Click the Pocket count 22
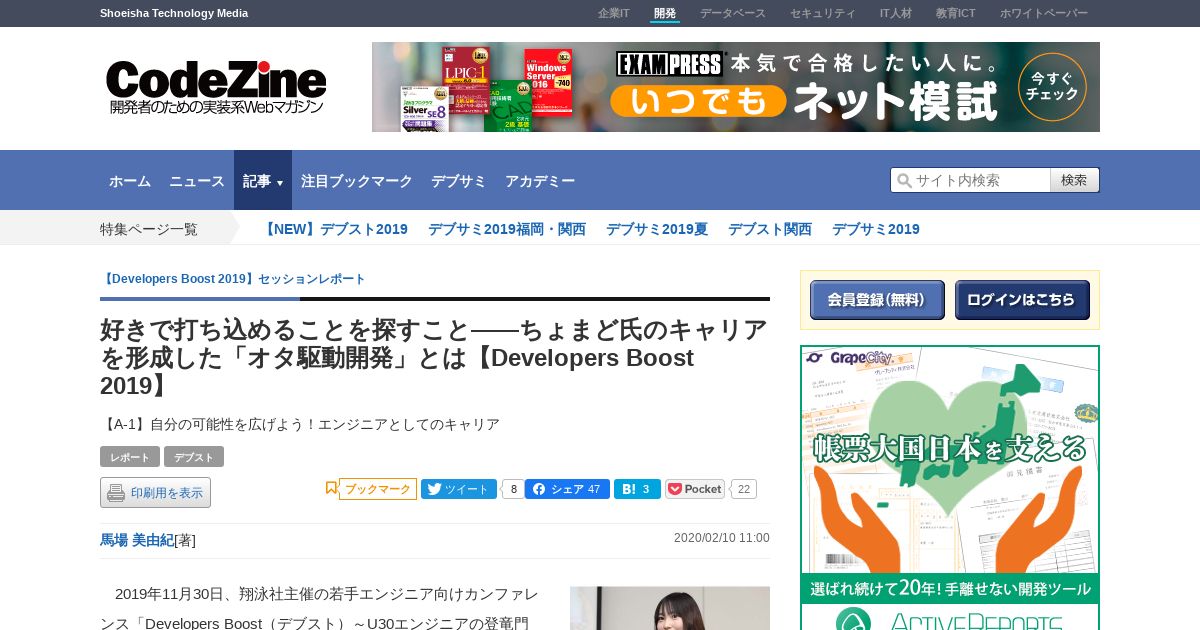 [744, 489]
